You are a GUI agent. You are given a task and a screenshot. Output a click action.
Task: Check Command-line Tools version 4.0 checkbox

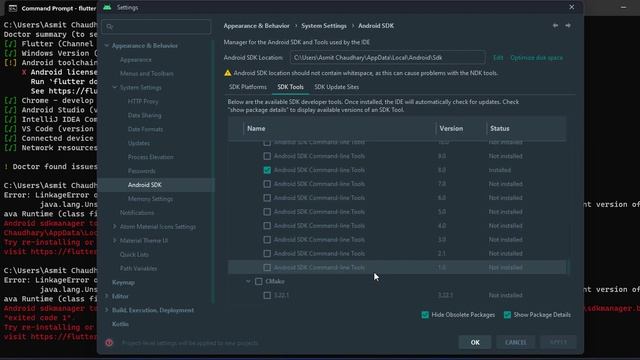click(x=267, y=226)
